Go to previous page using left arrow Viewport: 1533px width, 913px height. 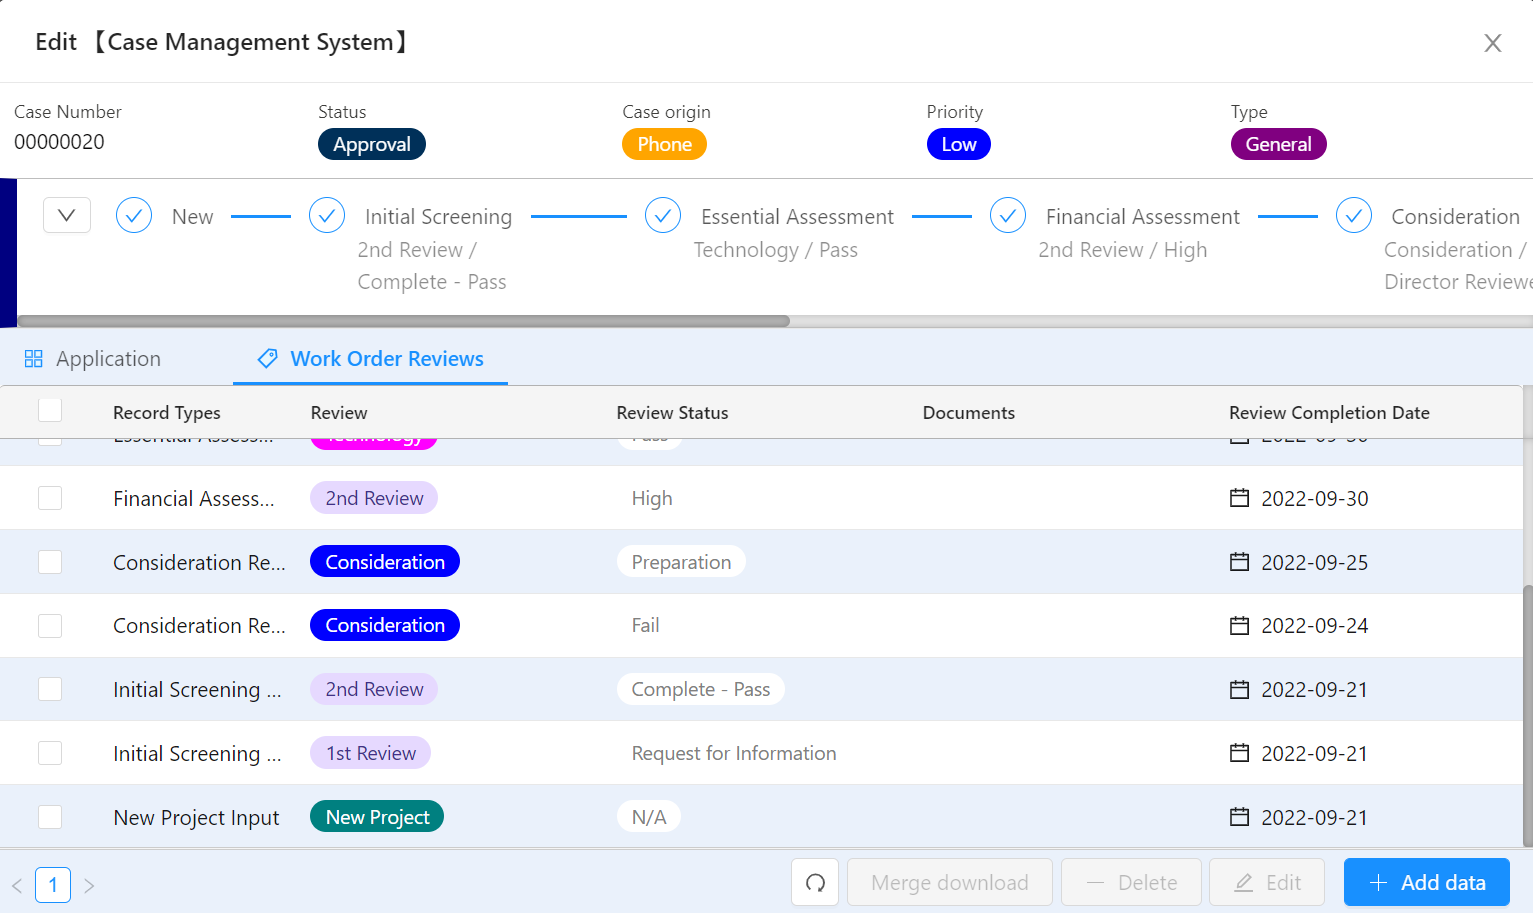pyautogui.click(x=17, y=885)
